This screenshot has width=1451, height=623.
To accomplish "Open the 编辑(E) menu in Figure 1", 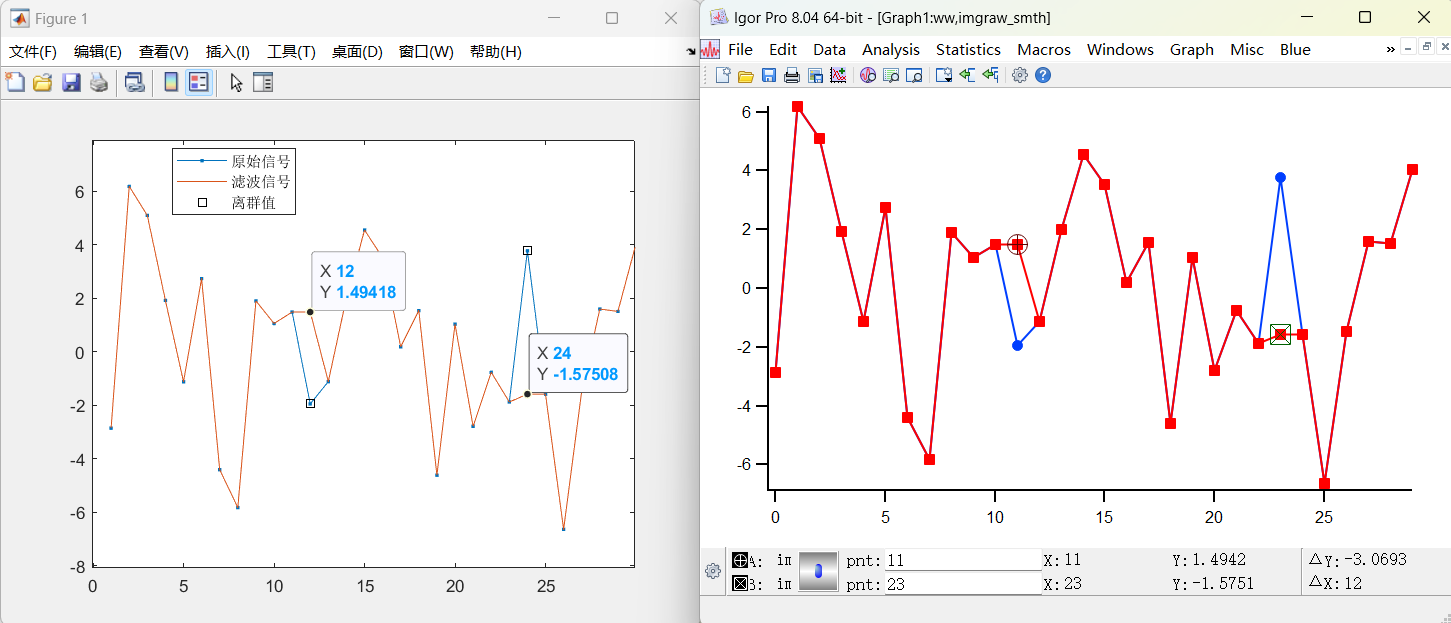I will [x=98, y=52].
